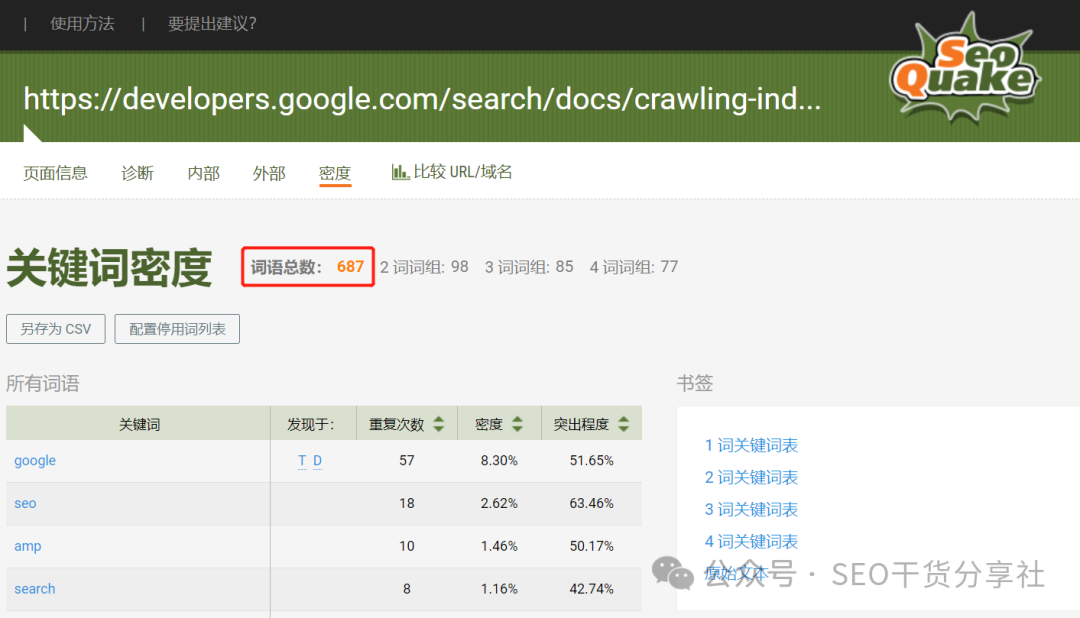This screenshot has height=618, width=1080.
Task: Click the 57 repeat count for google
Action: [x=406, y=460]
